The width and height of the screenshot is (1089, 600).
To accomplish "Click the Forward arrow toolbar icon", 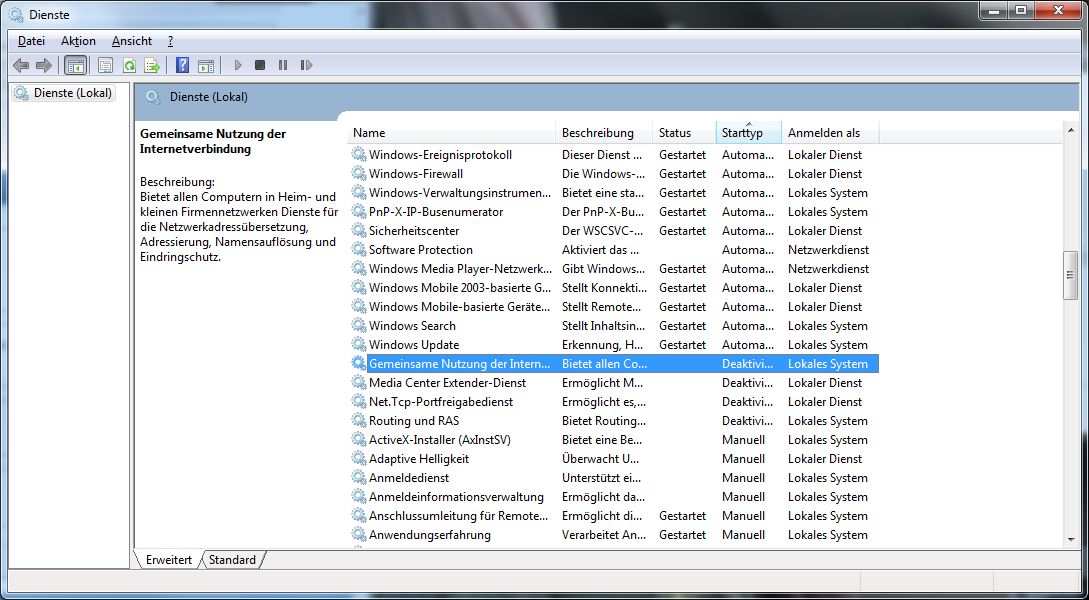I will pos(44,65).
